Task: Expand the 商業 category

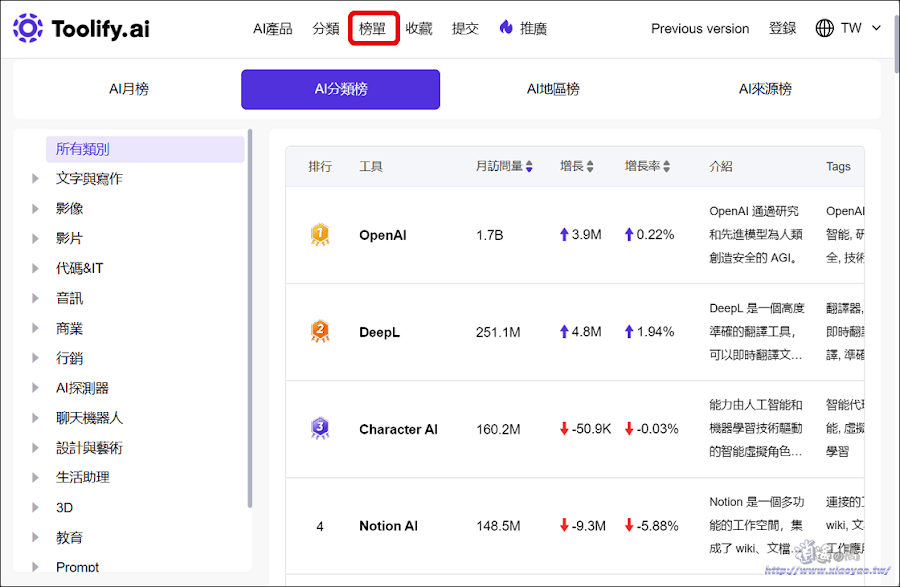Action: tap(36, 328)
